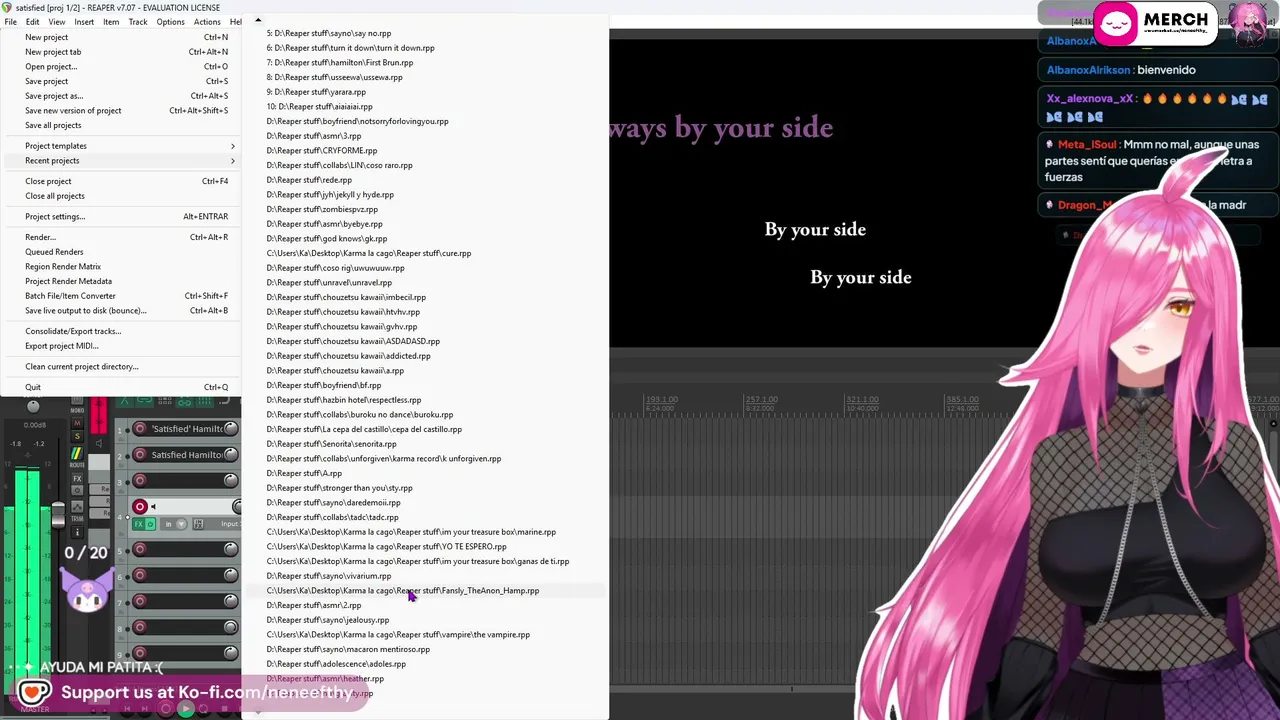Screen dimensions: 1280x720
Task: Click the REAPER app icon in title bar
Action: [8, 7]
